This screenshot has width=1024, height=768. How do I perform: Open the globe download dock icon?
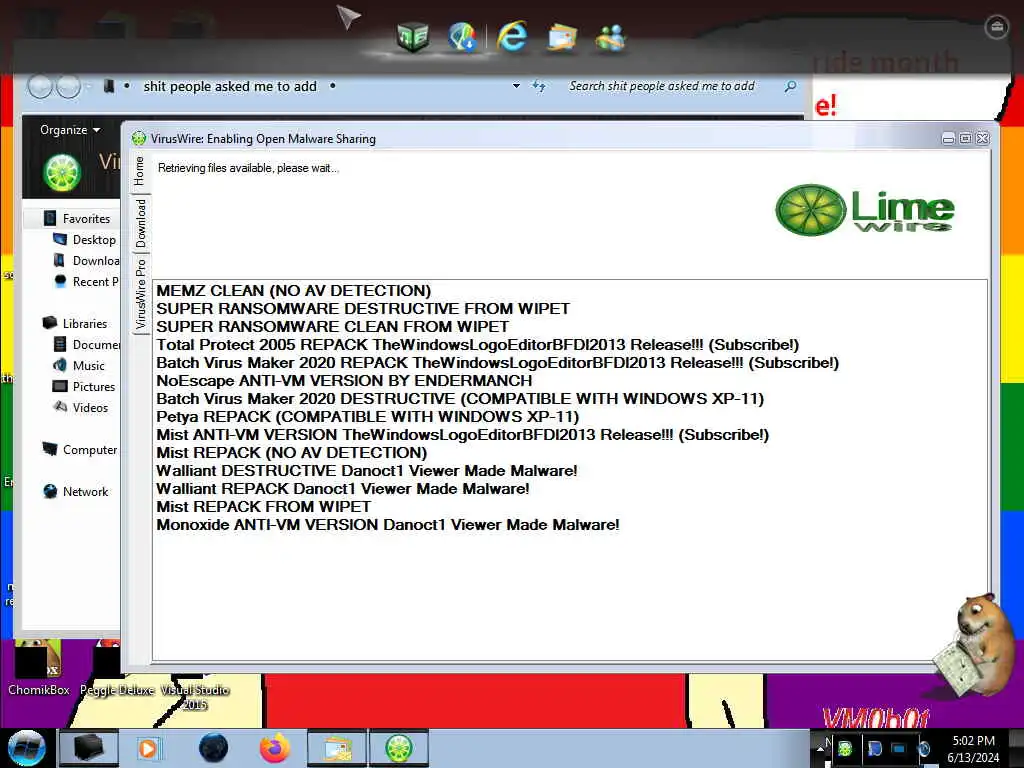(462, 37)
